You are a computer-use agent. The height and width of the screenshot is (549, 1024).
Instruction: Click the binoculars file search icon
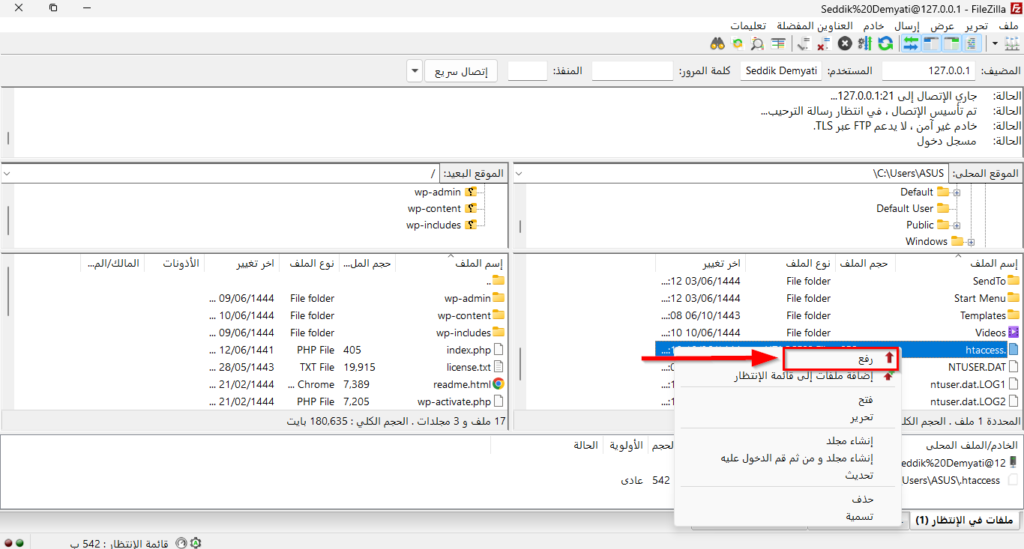click(717, 44)
